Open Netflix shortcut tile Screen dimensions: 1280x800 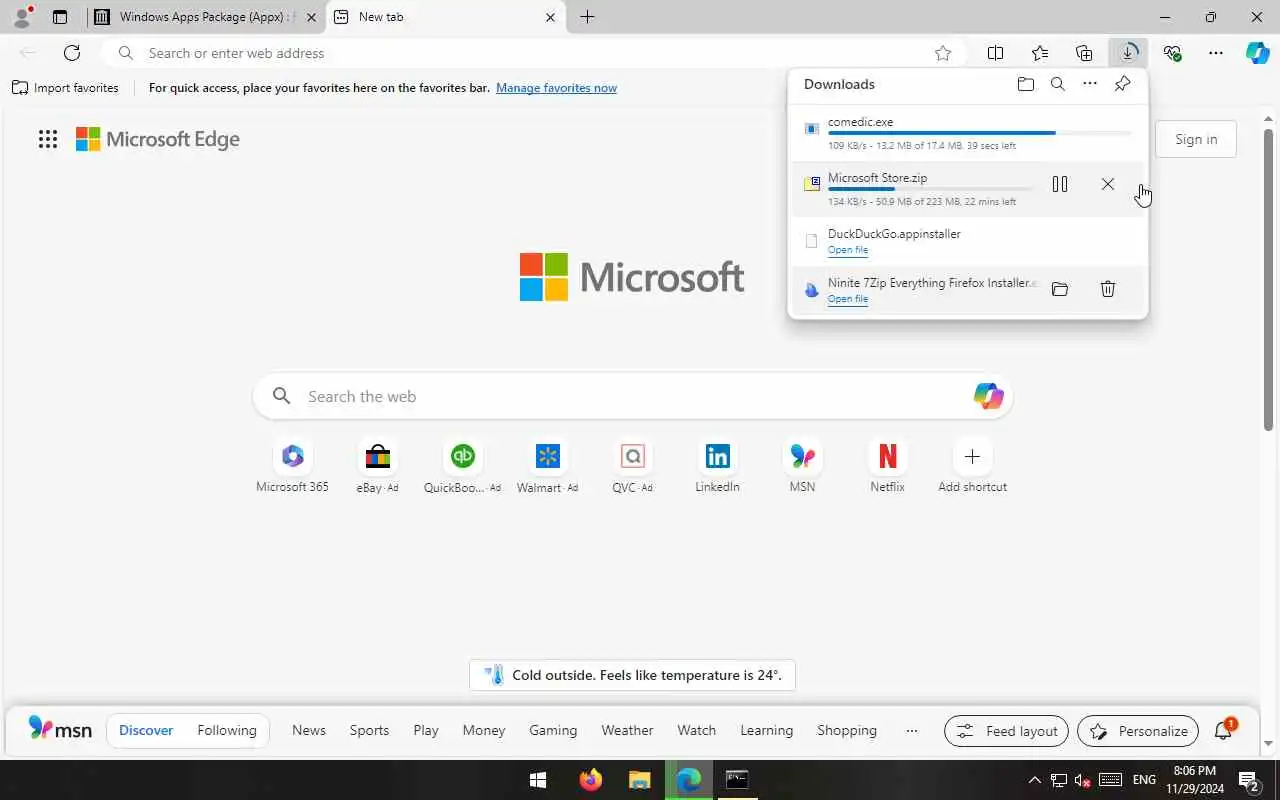coord(887,466)
